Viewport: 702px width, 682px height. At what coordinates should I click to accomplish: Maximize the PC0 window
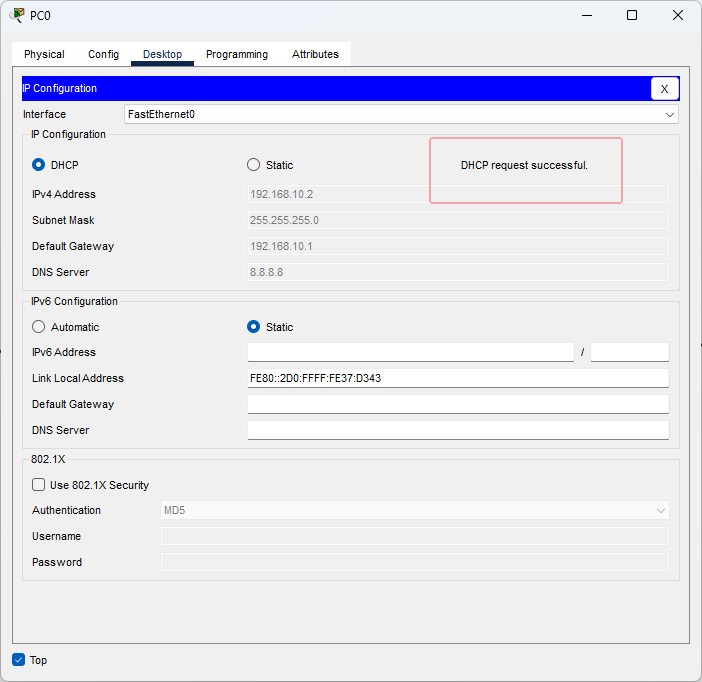[x=632, y=15]
